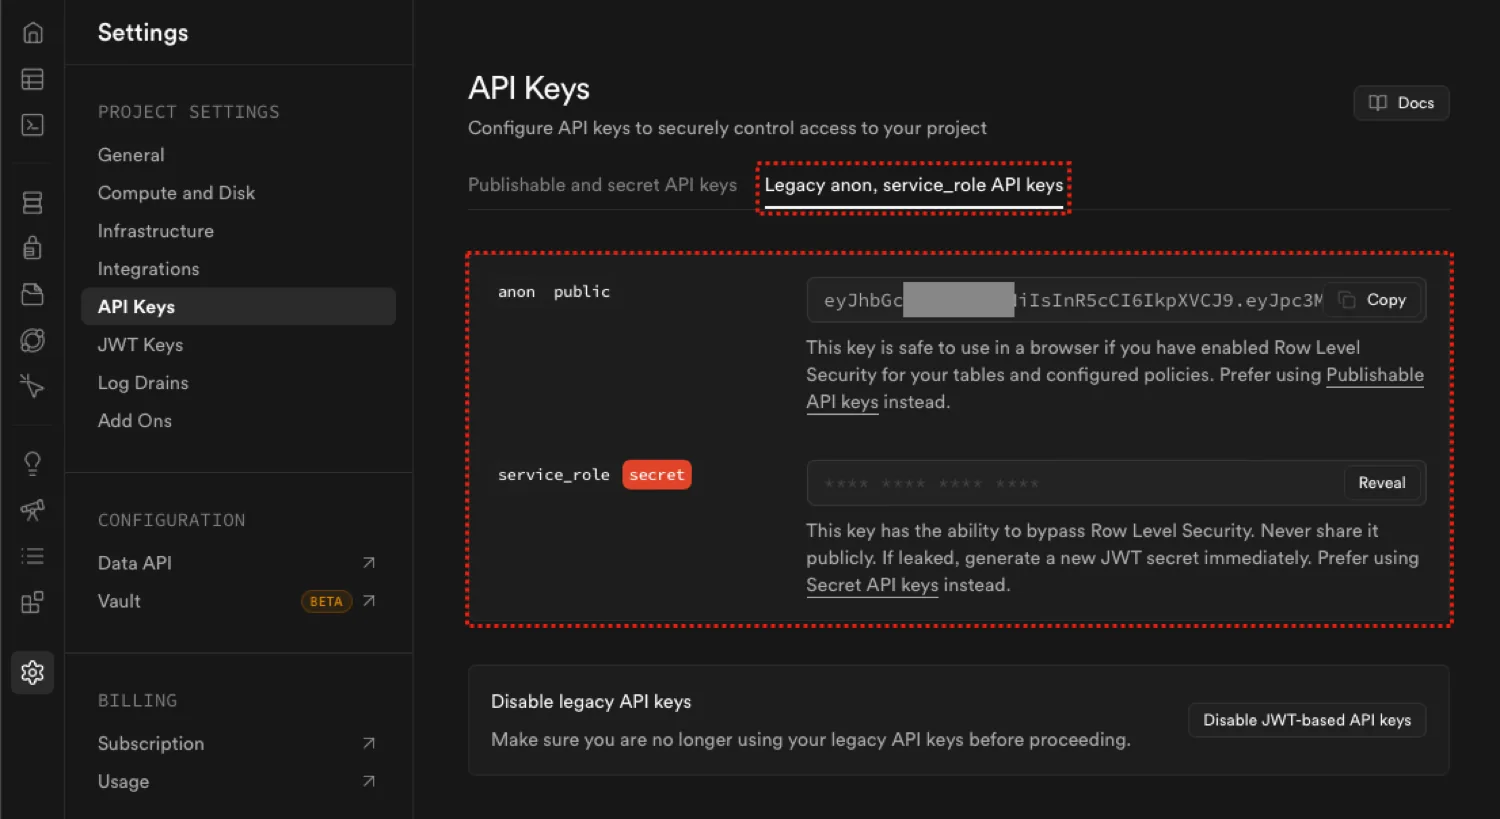Select the Settings gear in the sidebar
The image size is (1500, 819).
click(32, 672)
